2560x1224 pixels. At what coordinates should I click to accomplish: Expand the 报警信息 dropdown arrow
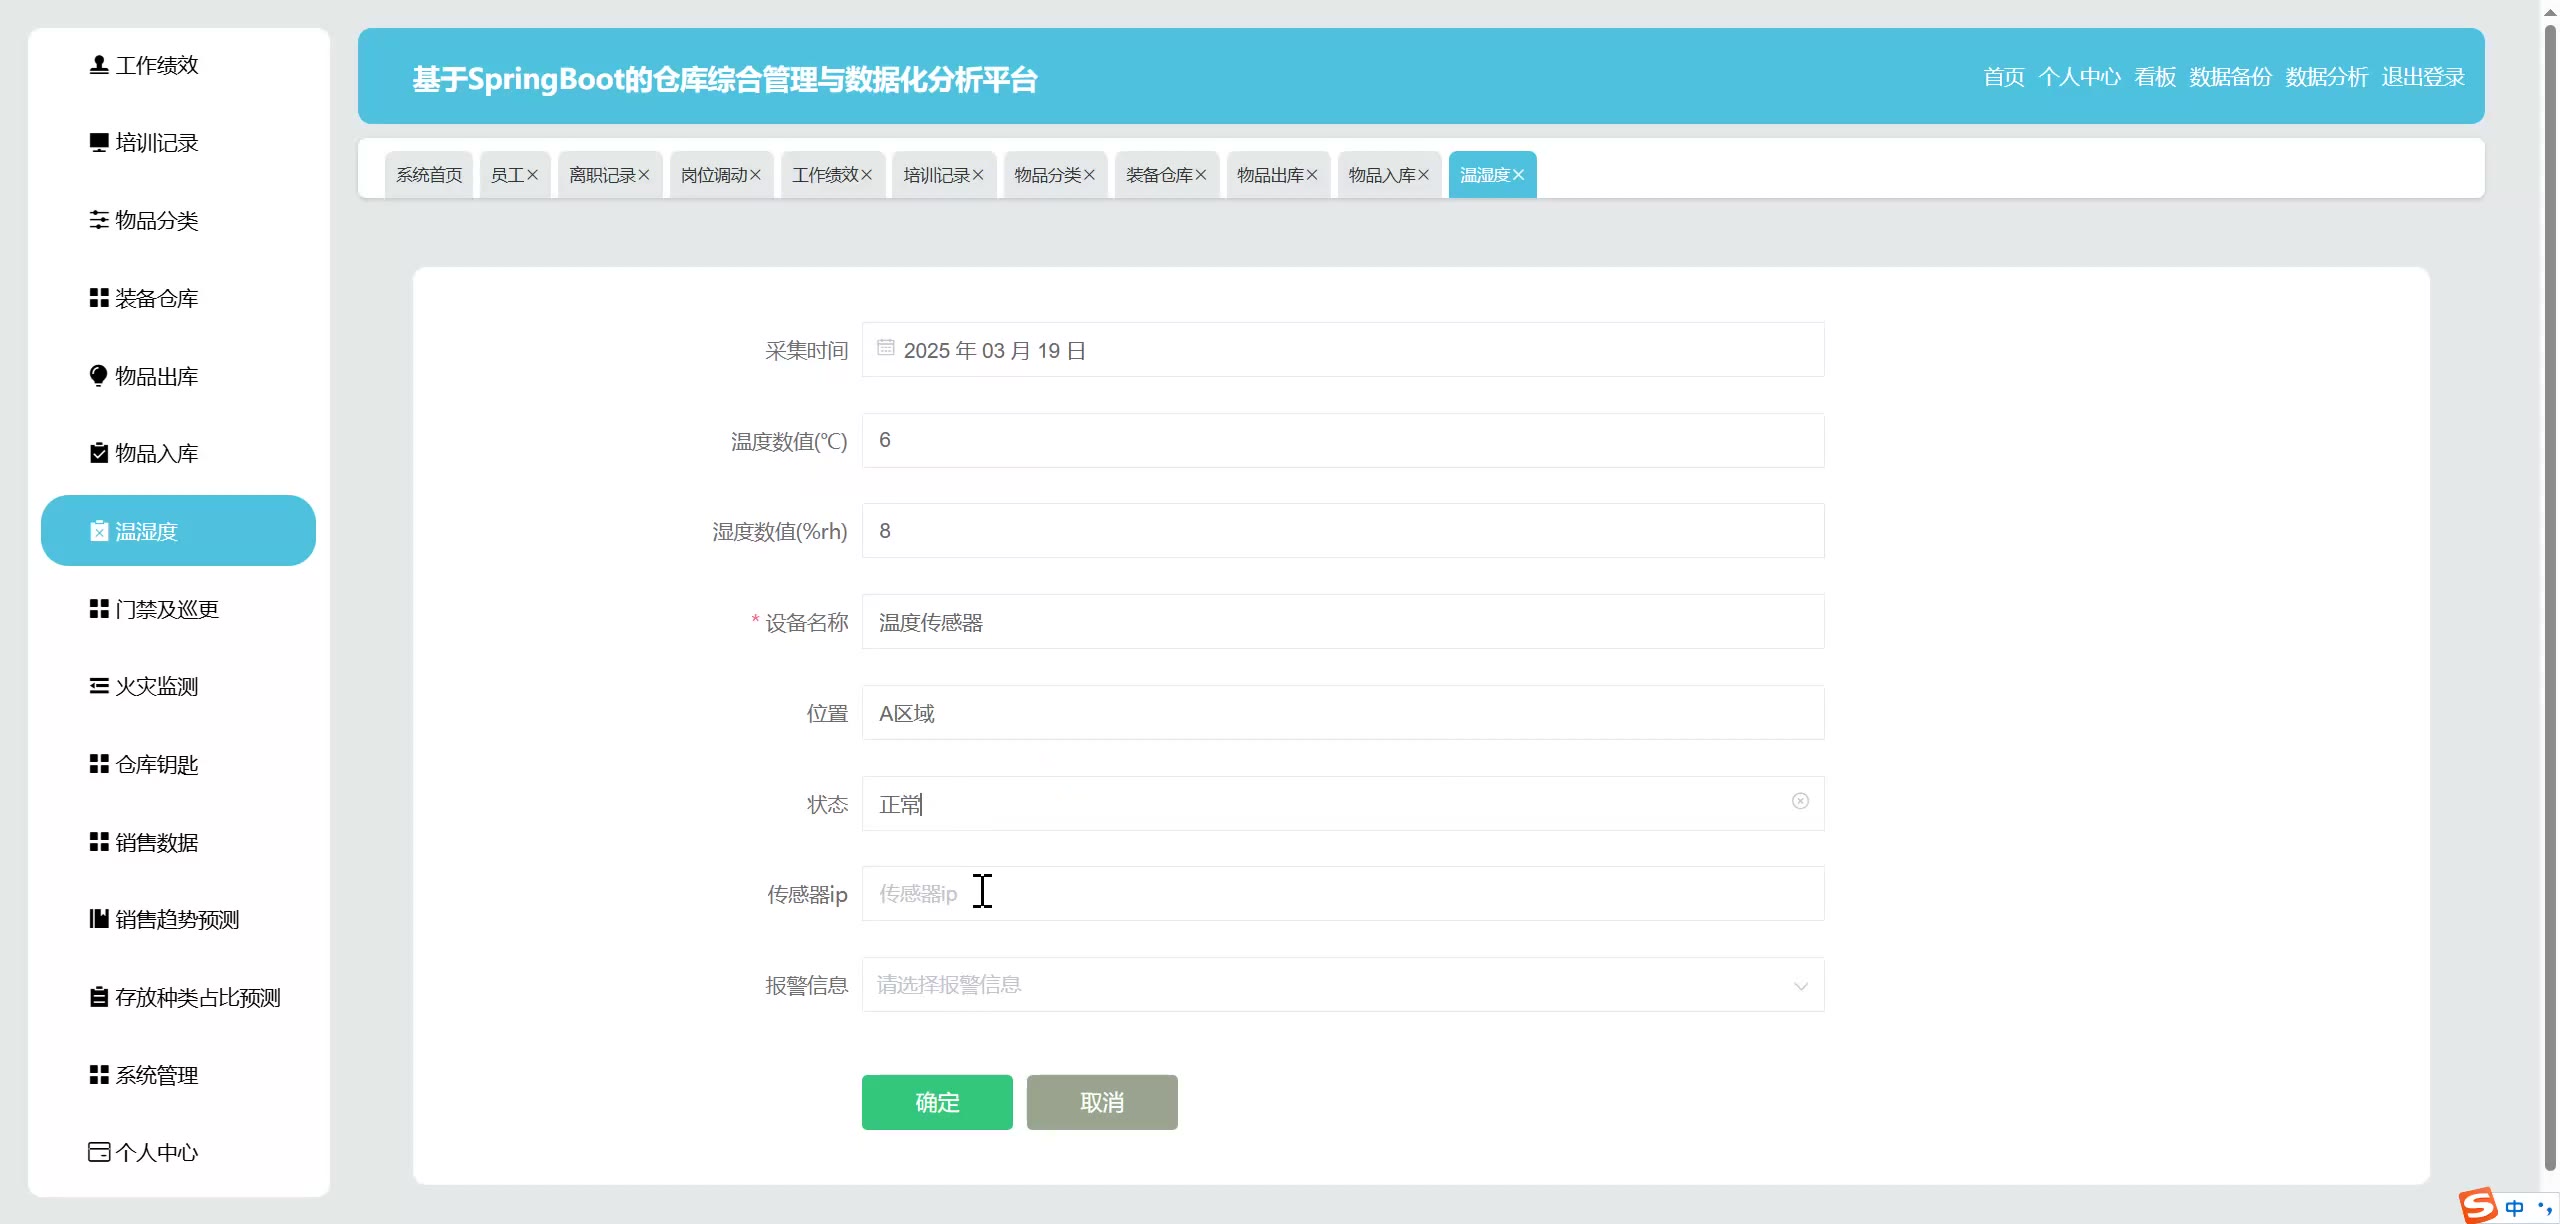click(x=1800, y=986)
